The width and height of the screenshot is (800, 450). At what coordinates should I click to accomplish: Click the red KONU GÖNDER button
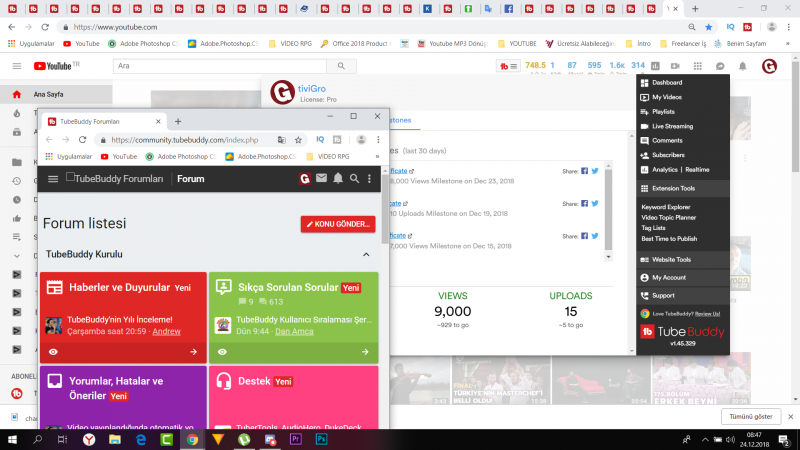tap(338, 224)
